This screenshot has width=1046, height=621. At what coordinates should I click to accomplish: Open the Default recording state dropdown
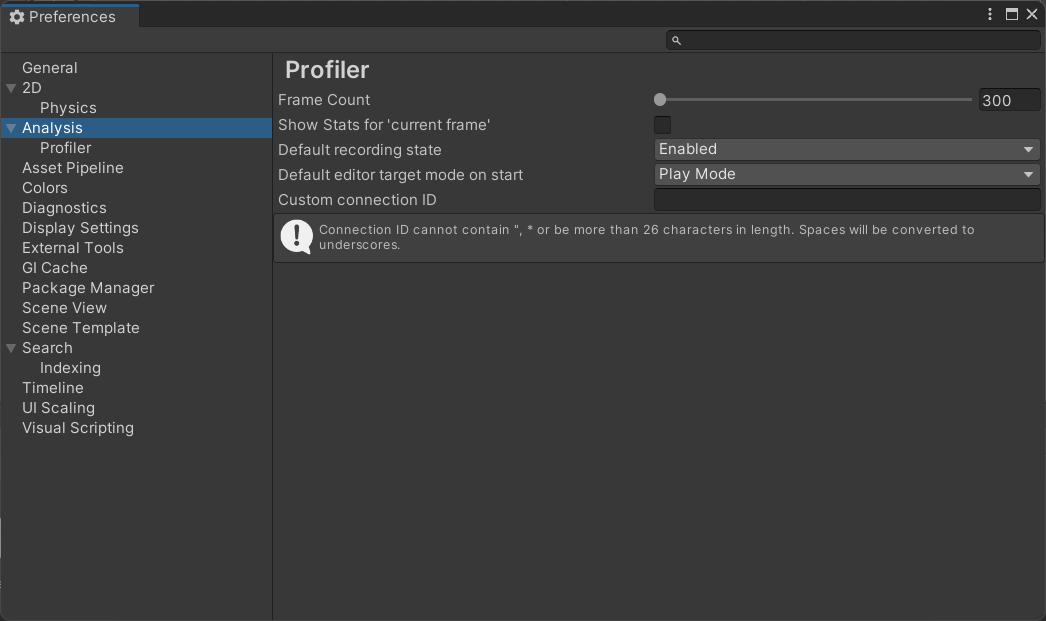pyautogui.click(x=846, y=149)
